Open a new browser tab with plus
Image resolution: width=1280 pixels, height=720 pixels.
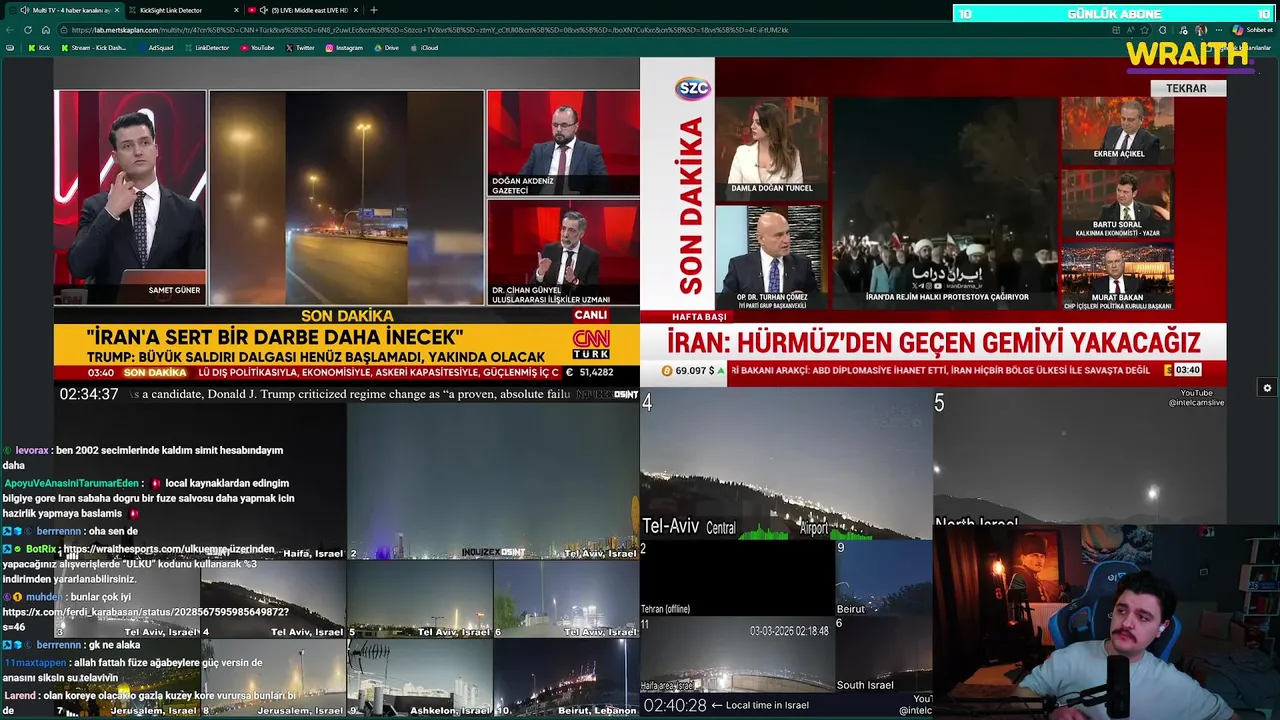tap(374, 10)
